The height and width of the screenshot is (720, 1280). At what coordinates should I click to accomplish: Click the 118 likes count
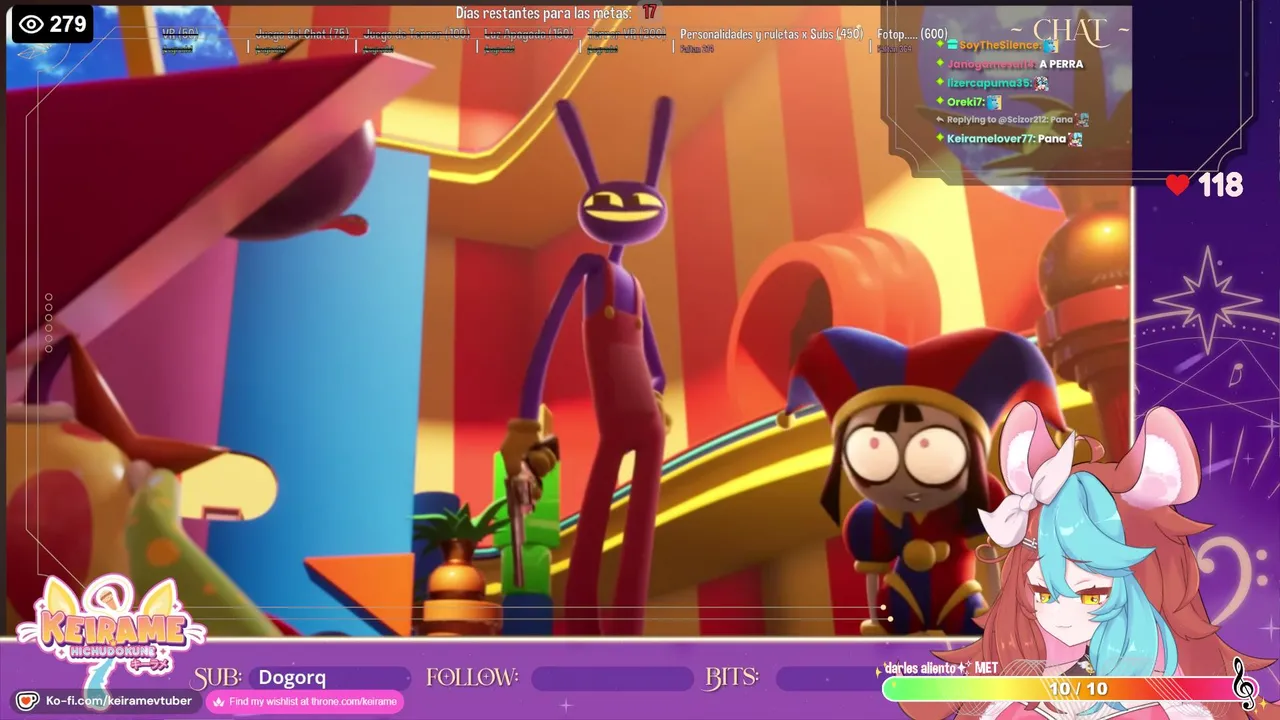1220,185
